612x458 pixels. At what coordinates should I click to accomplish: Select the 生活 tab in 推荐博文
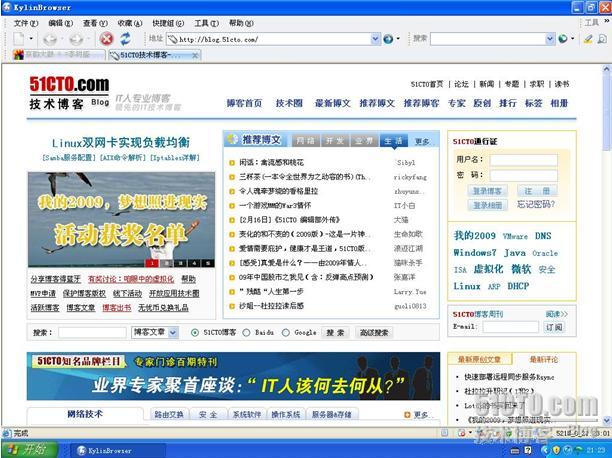point(393,141)
